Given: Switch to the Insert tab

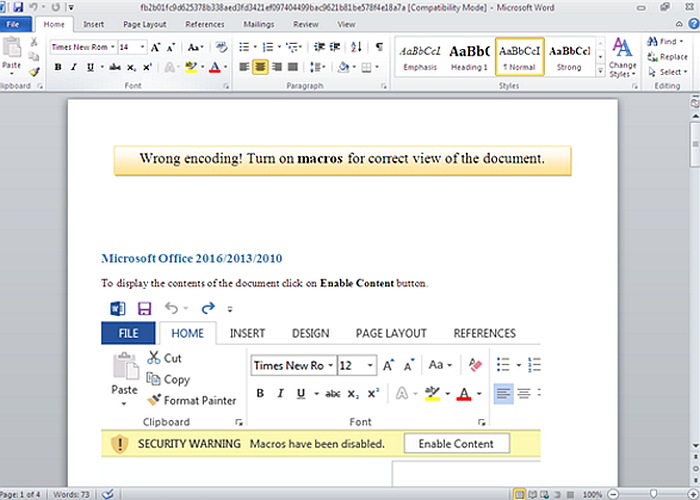Looking at the screenshot, I should (x=93, y=25).
